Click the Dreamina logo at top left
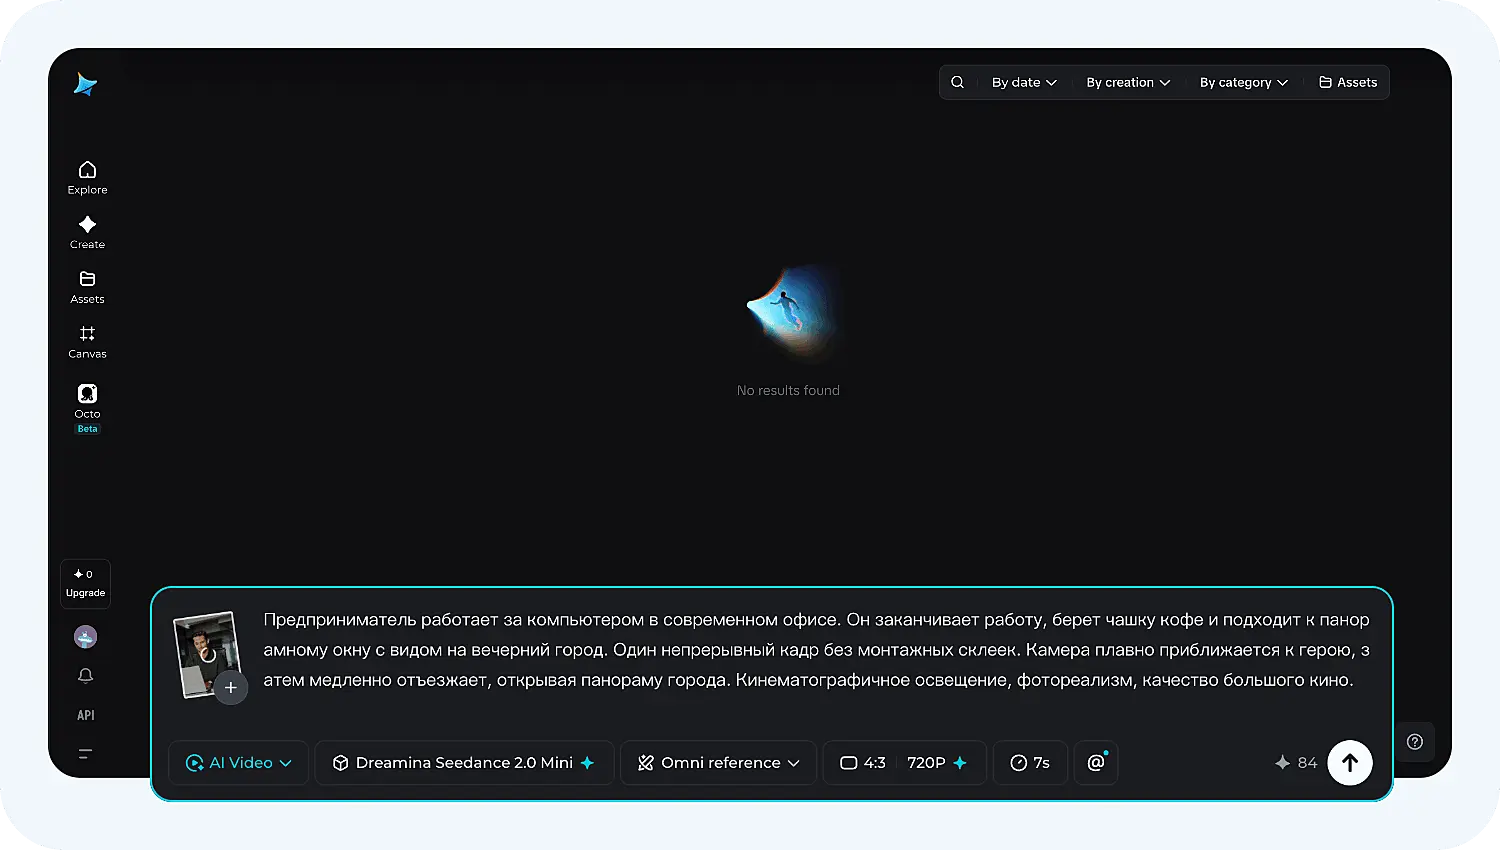The height and width of the screenshot is (850, 1500). tap(86, 84)
